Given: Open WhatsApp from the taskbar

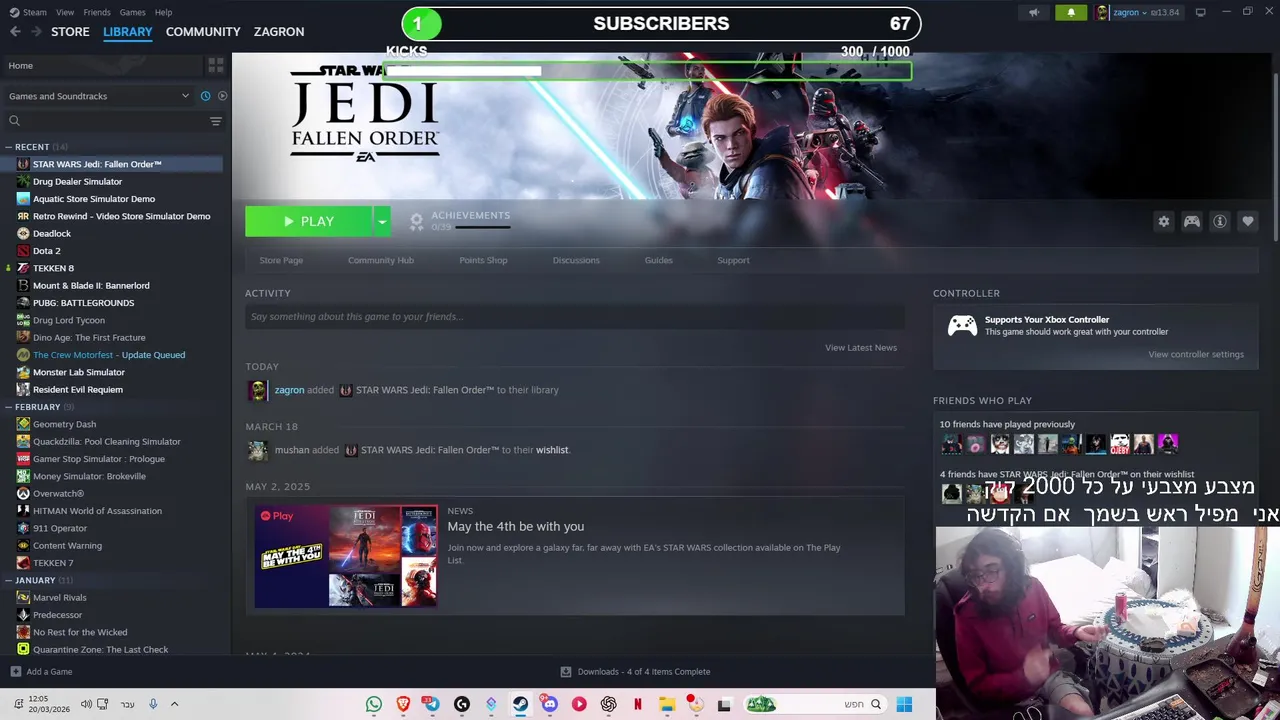Looking at the screenshot, I should point(374,704).
